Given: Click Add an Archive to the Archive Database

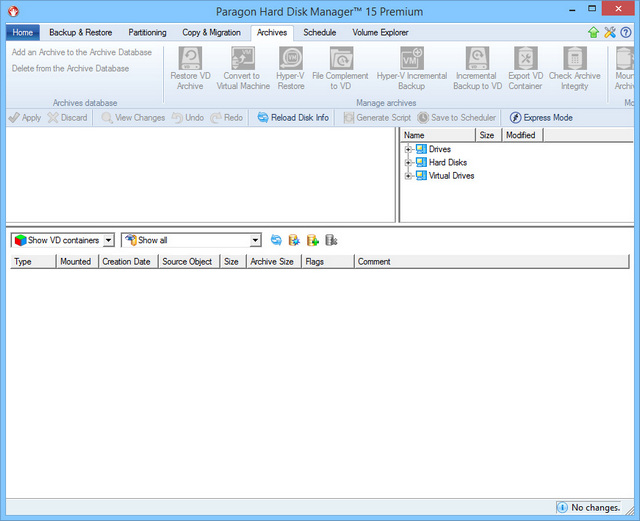Looking at the screenshot, I should (x=82, y=52).
